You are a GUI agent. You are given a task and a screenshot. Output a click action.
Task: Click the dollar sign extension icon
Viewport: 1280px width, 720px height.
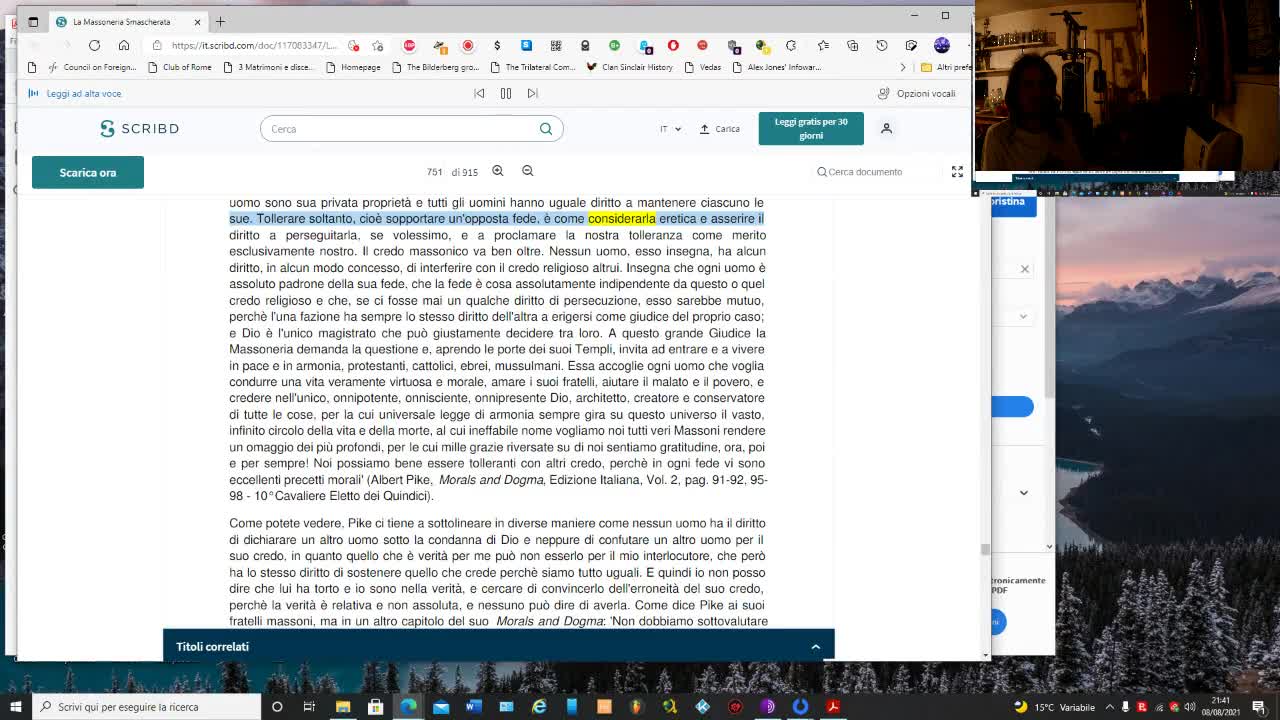(x=497, y=45)
